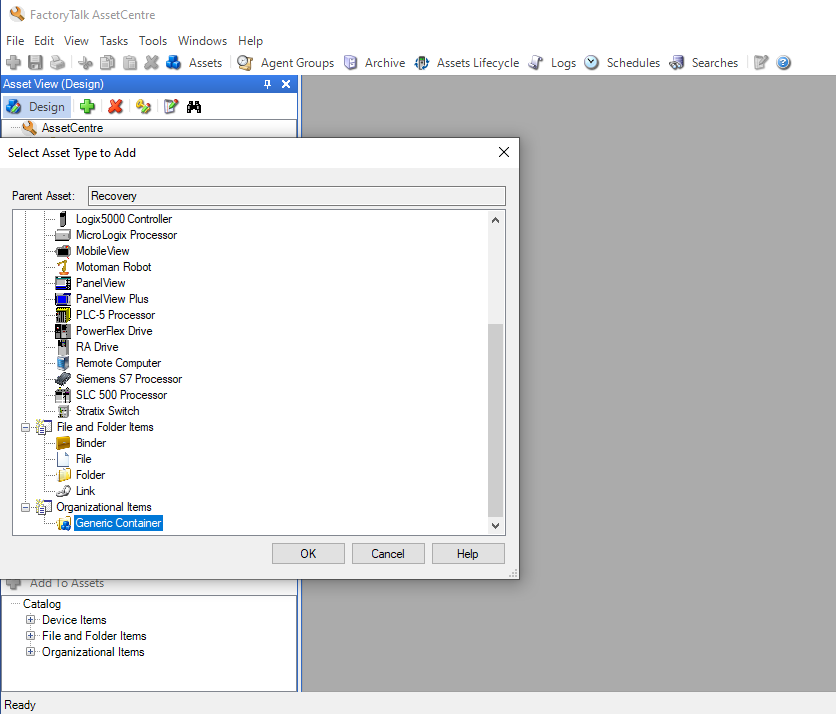The image size is (836, 714).
Task: Click the gray X delete icon in main toolbar
Action: (x=151, y=63)
